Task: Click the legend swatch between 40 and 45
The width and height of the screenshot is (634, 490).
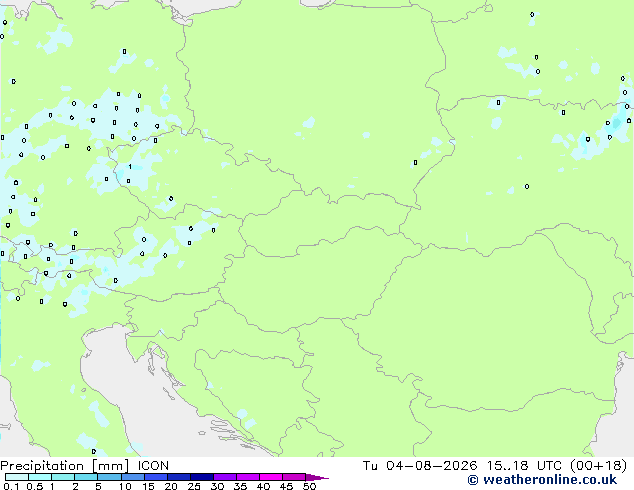Action: [271, 477]
